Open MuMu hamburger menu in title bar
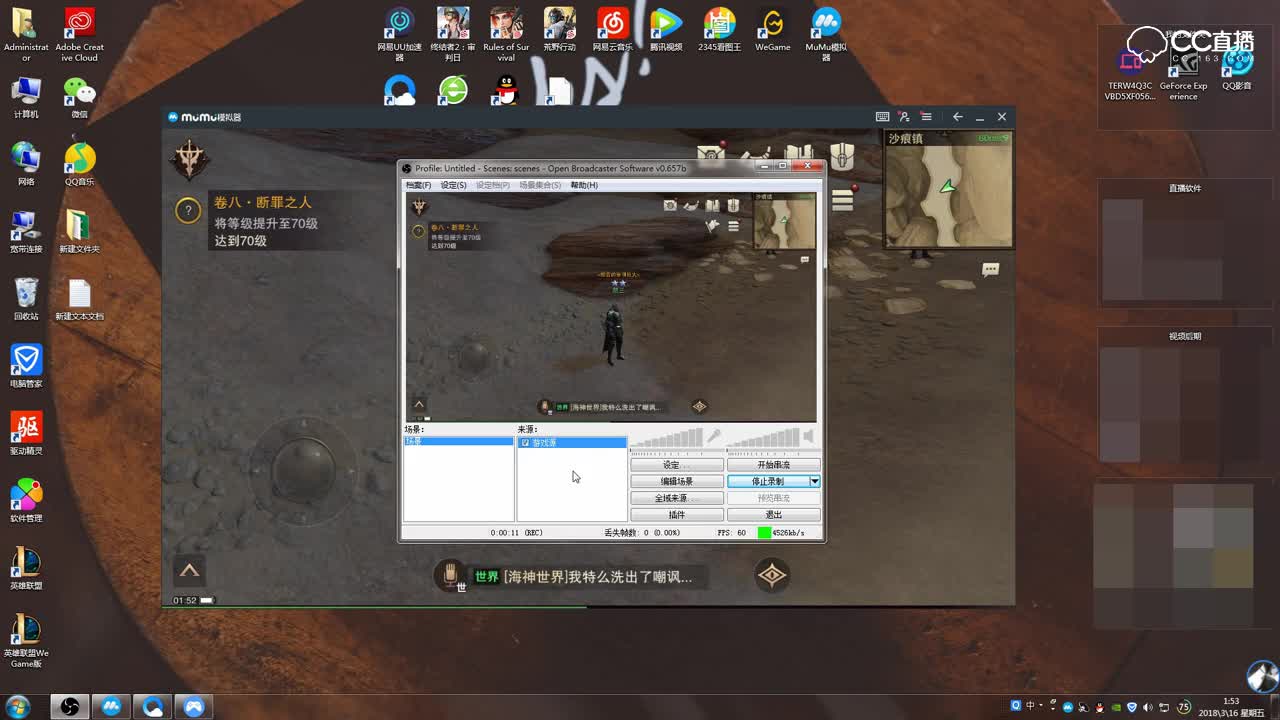 click(x=926, y=117)
